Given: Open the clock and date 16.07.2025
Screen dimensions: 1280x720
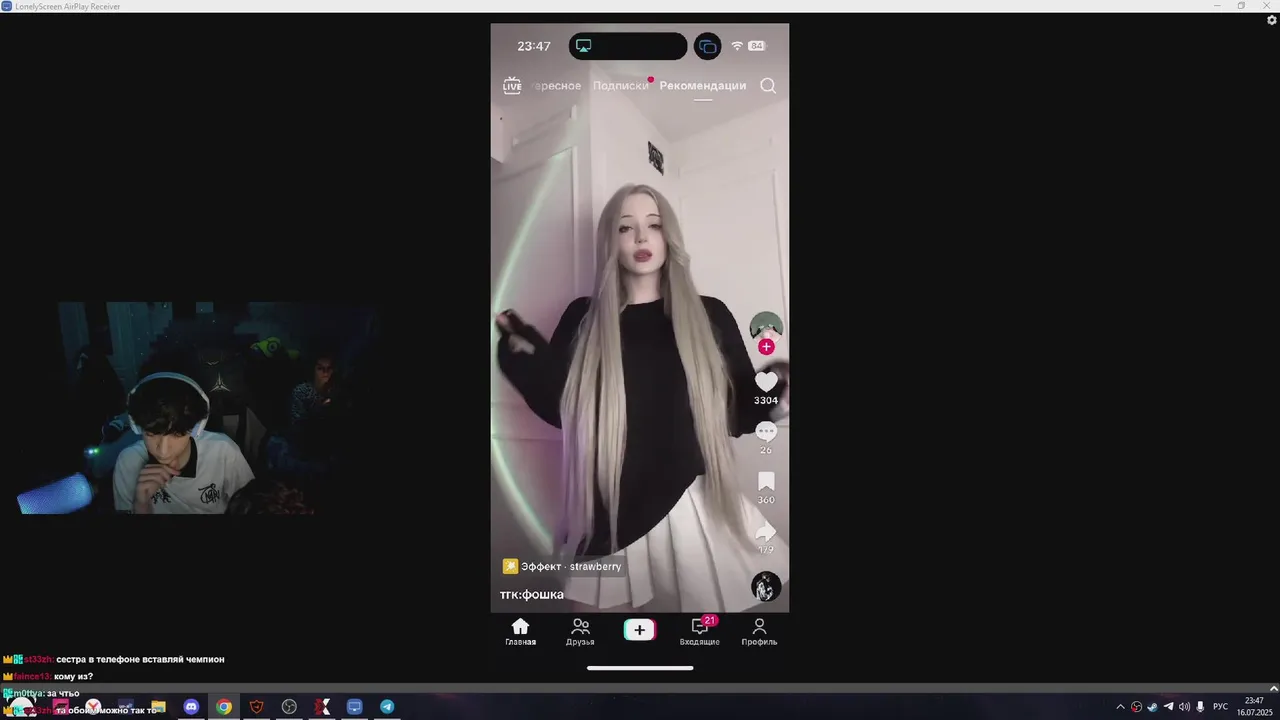Looking at the screenshot, I should (1254, 707).
